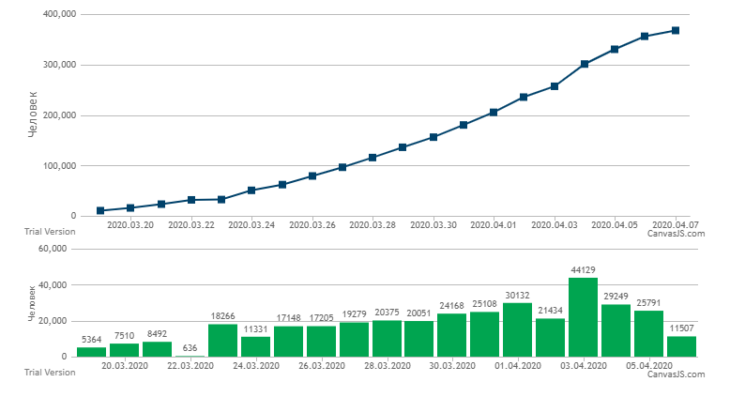Select the bar labeled 24168
The height and width of the screenshot is (397, 730).
(x=452, y=335)
